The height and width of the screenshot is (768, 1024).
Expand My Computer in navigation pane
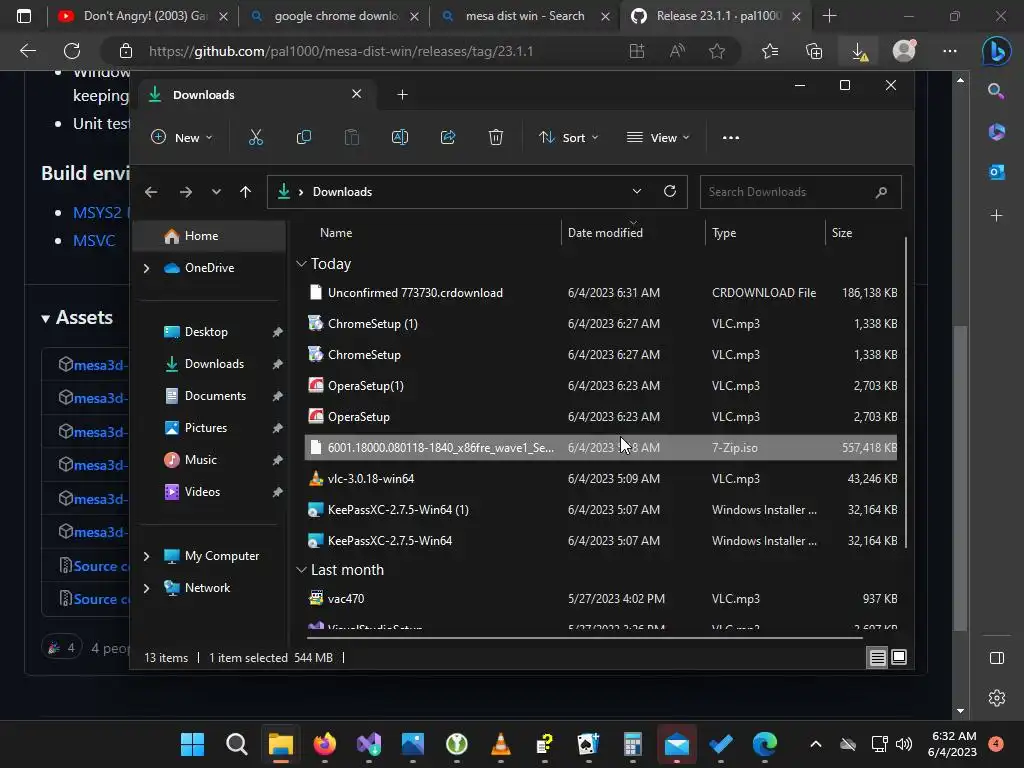pyautogui.click(x=146, y=556)
